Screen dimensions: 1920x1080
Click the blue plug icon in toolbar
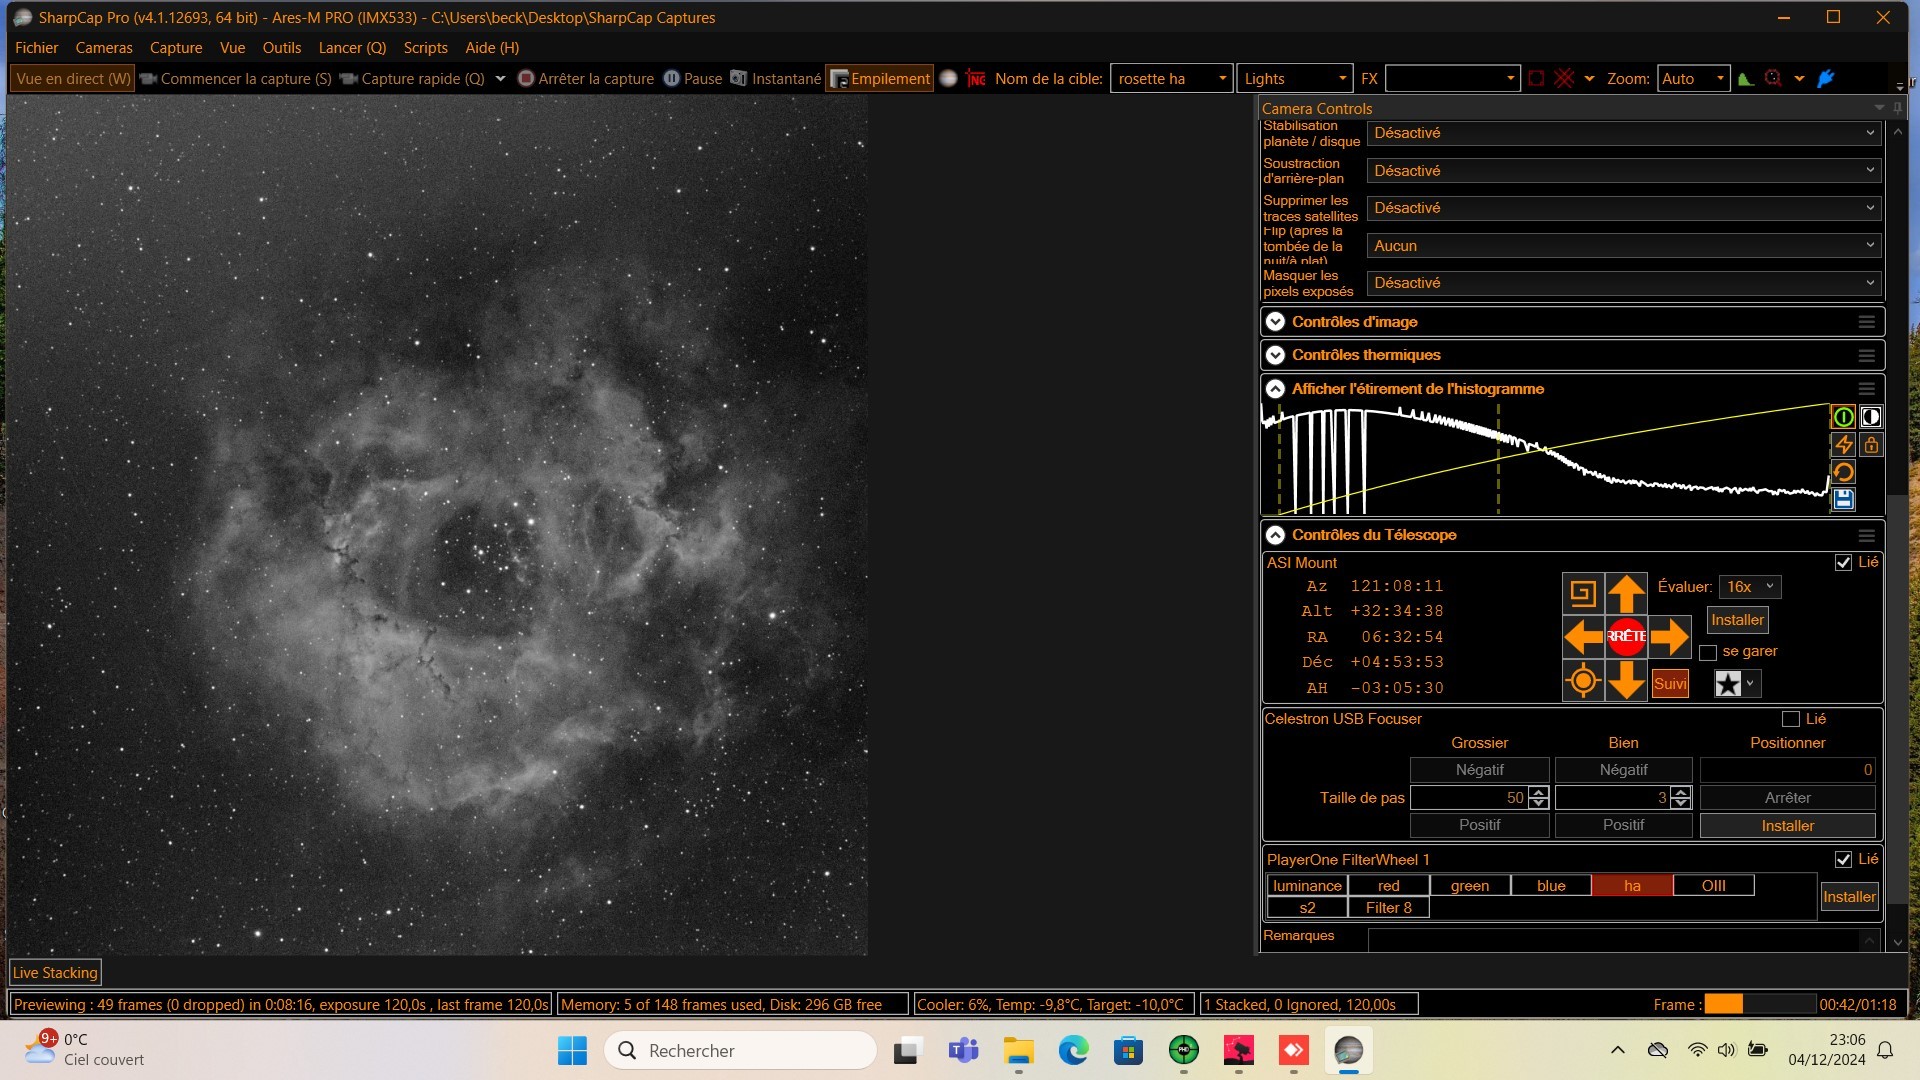[x=1826, y=79]
